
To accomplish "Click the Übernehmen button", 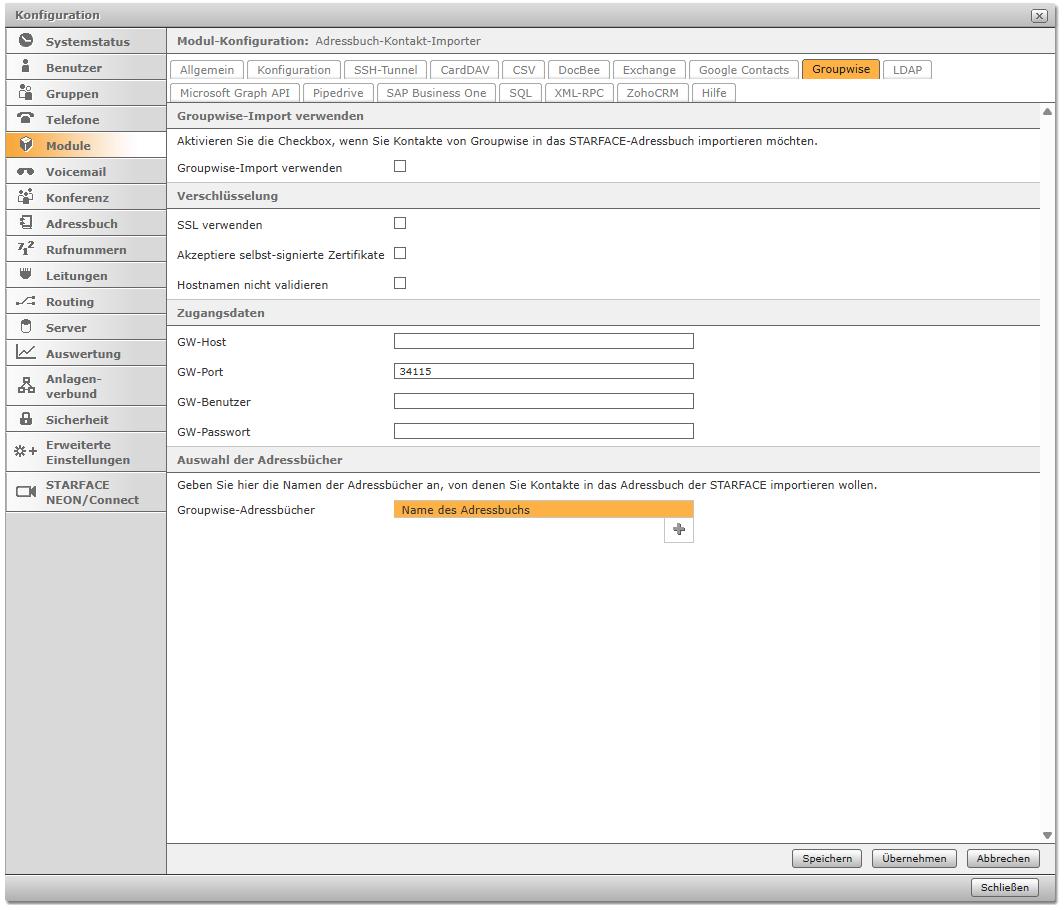I will click(914, 859).
